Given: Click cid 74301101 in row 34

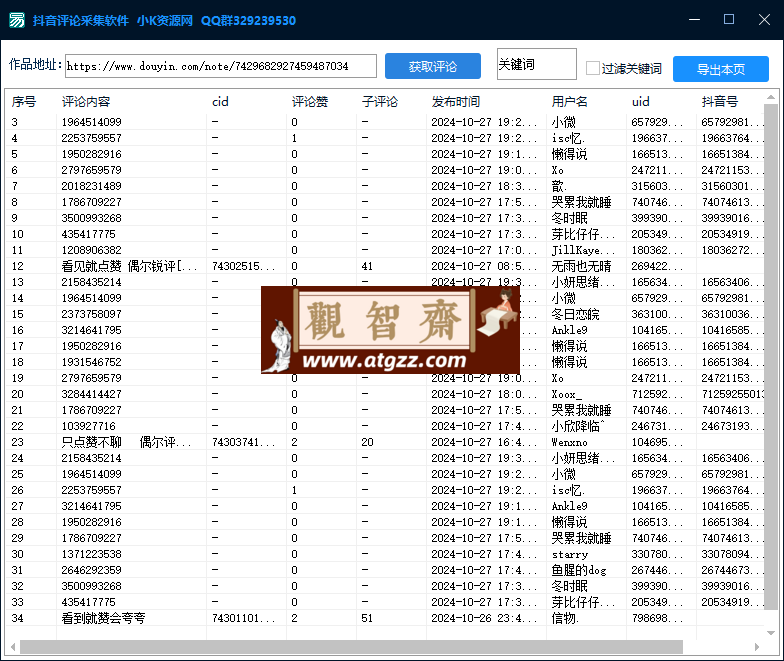Looking at the screenshot, I should (244, 618).
